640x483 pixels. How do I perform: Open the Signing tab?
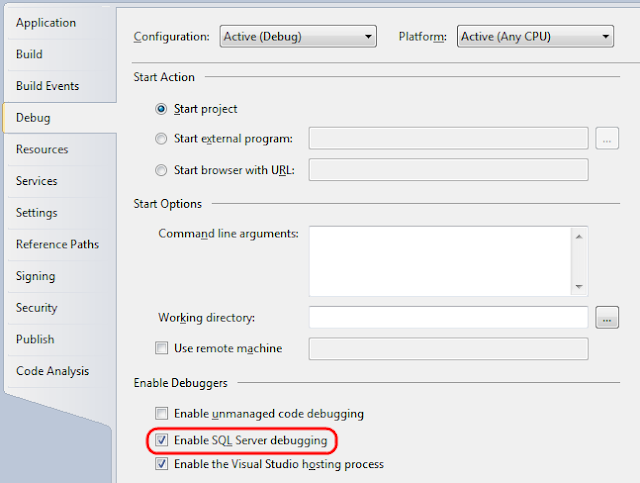coord(36,276)
